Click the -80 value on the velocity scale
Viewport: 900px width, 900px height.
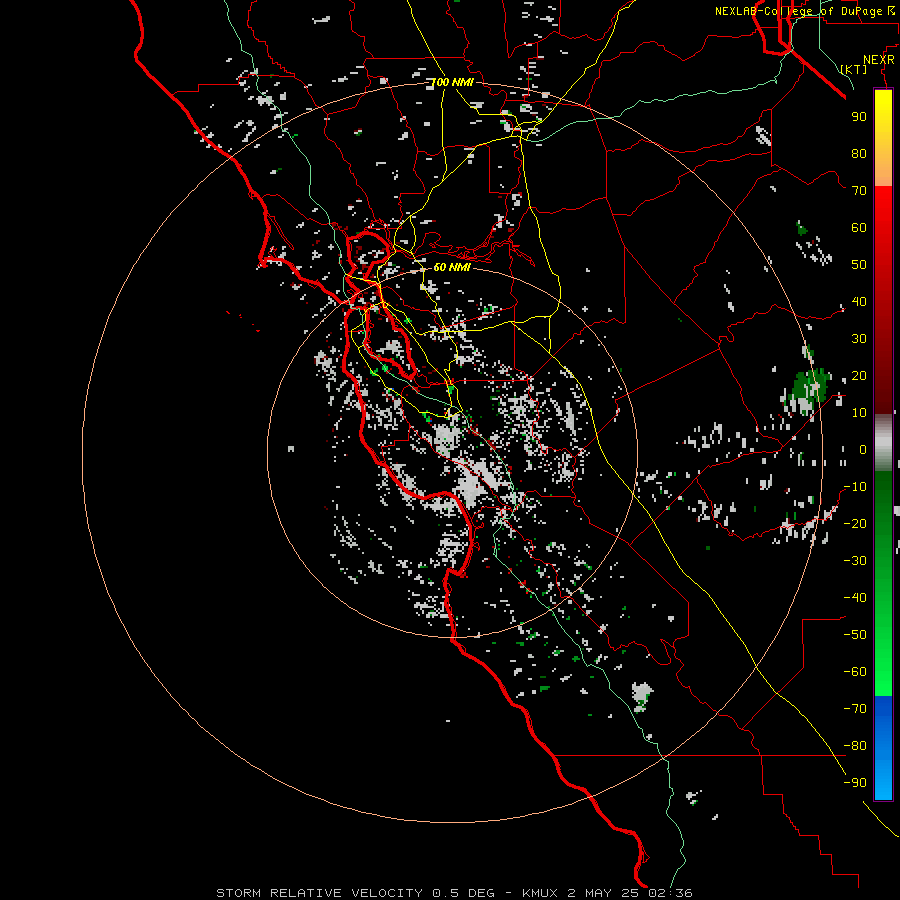pos(855,746)
